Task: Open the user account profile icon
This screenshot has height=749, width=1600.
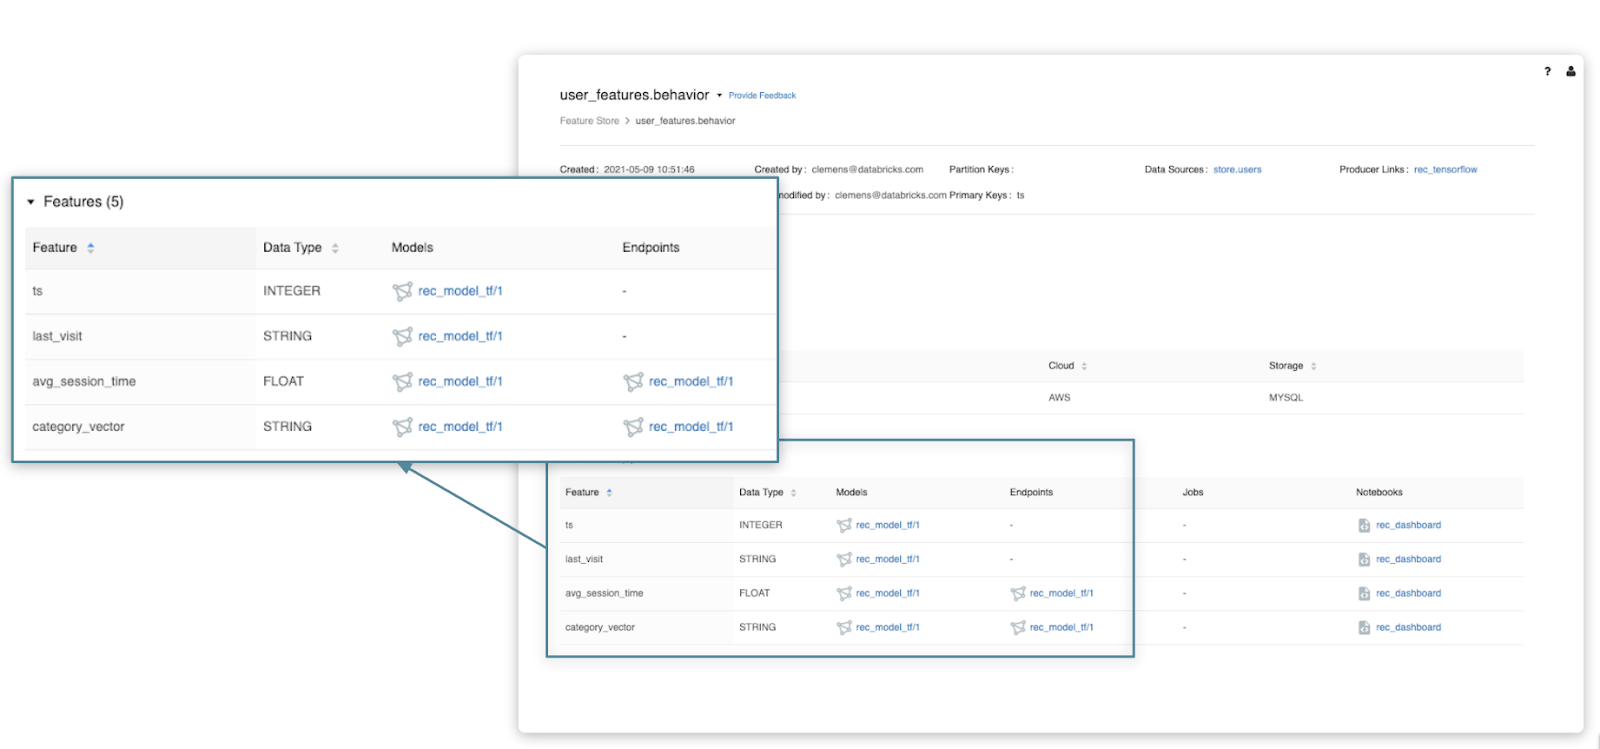Action: point(1571,71)
